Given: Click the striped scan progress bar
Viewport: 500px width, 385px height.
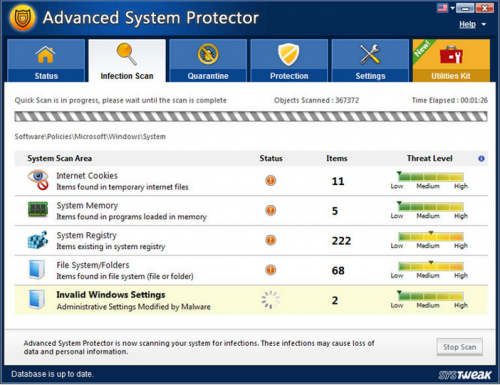Looking at the screenshot, I should [251, 116].
